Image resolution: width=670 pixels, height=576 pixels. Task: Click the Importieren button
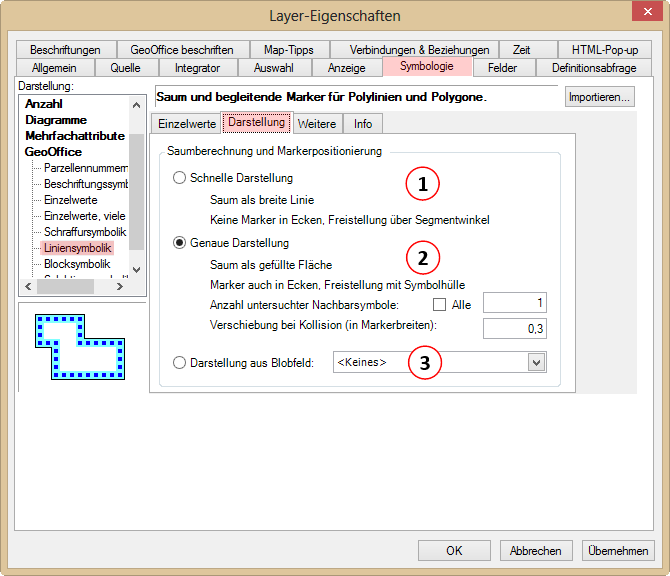point(600,97)
